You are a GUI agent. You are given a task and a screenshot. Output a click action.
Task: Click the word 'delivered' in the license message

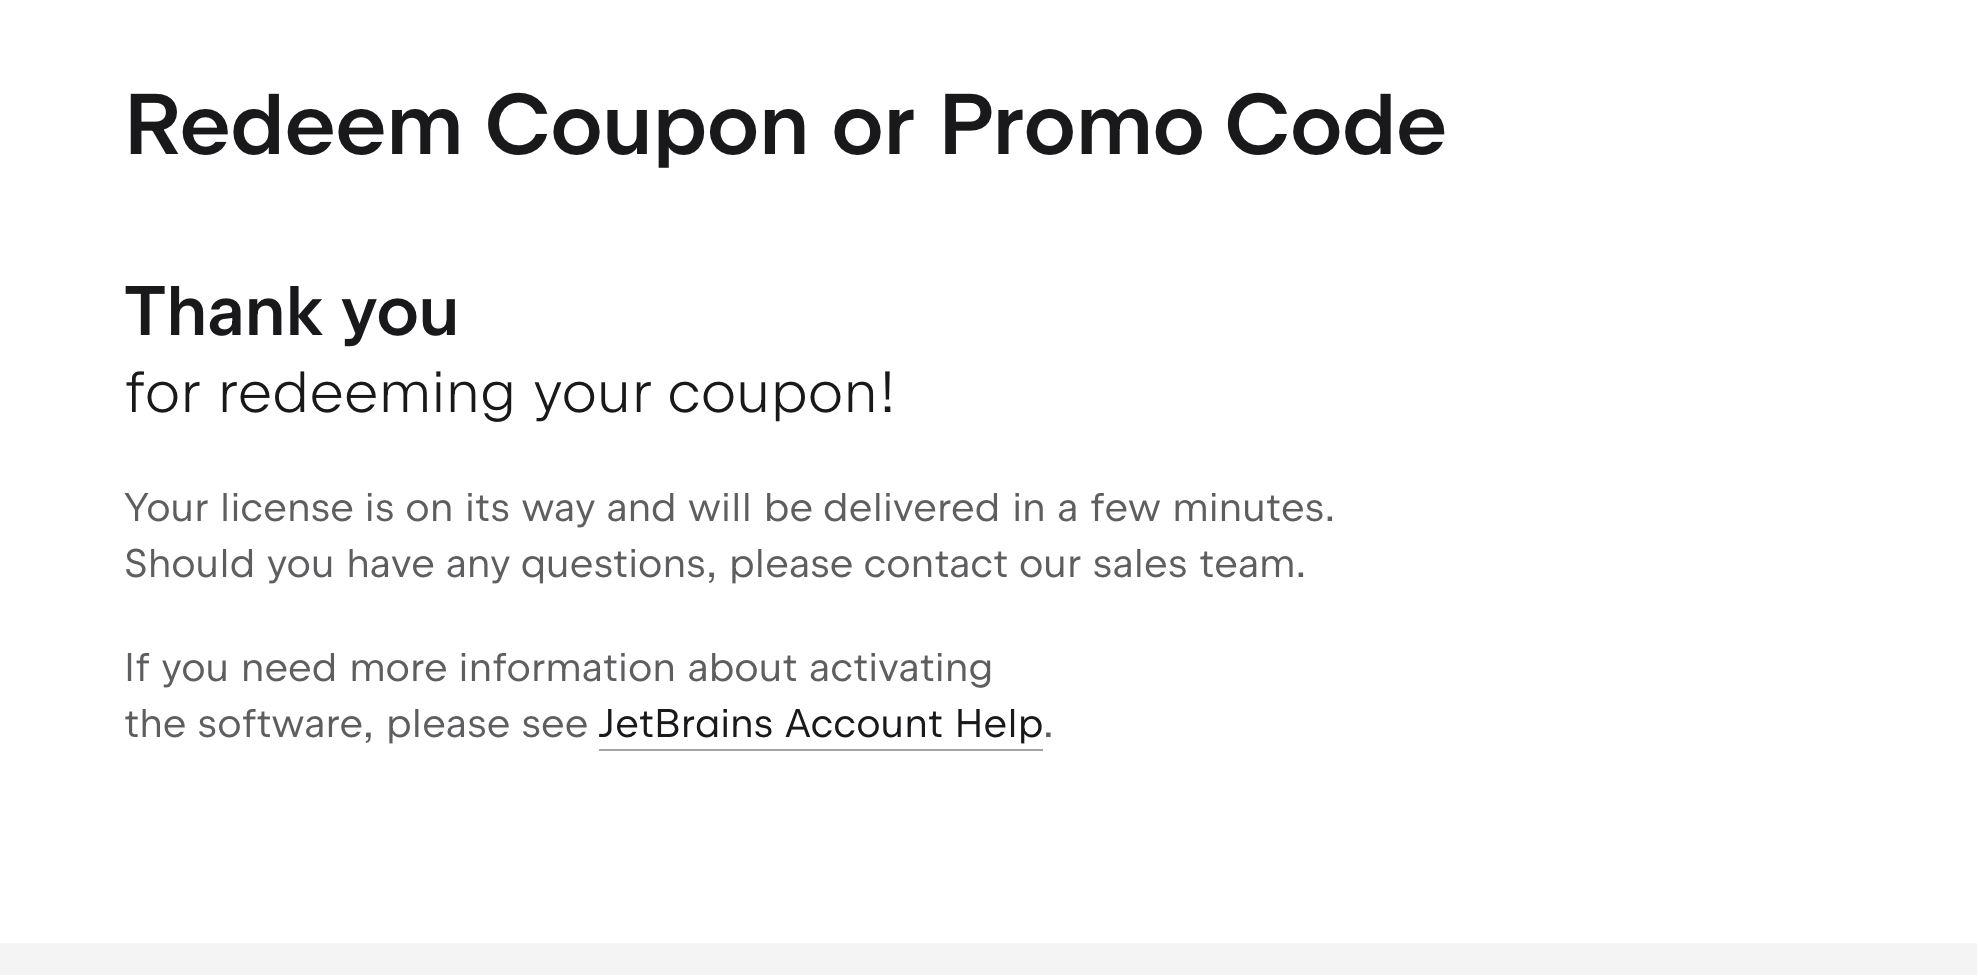pos(911,508)
